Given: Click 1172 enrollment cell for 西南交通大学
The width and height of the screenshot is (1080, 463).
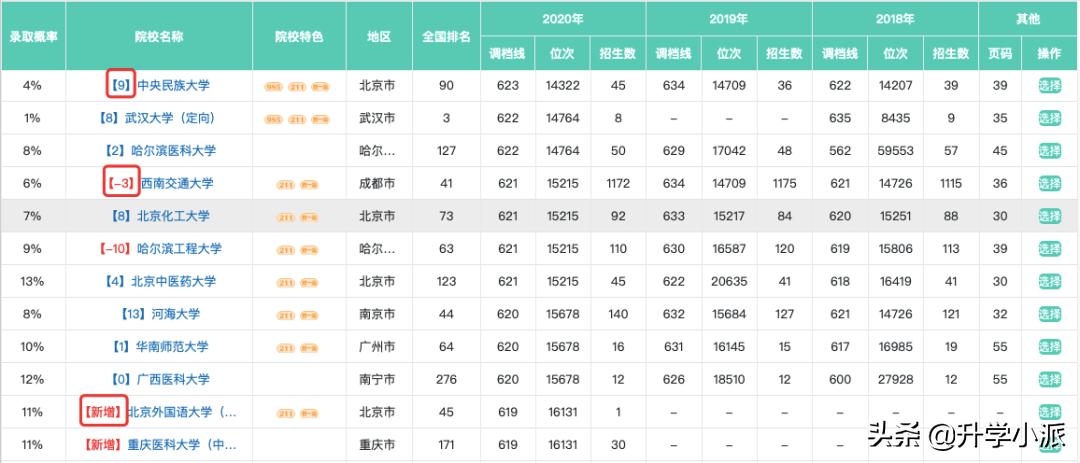Looking at the screenshot, I should [x=618, y=183].
